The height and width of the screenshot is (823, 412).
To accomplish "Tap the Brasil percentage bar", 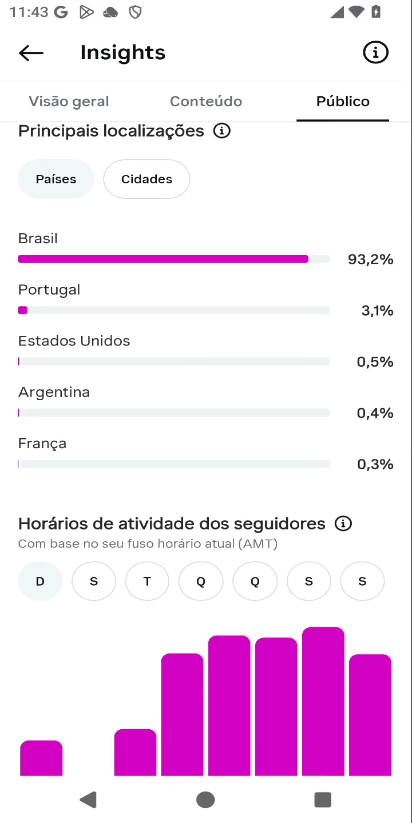I will point(174,259).
